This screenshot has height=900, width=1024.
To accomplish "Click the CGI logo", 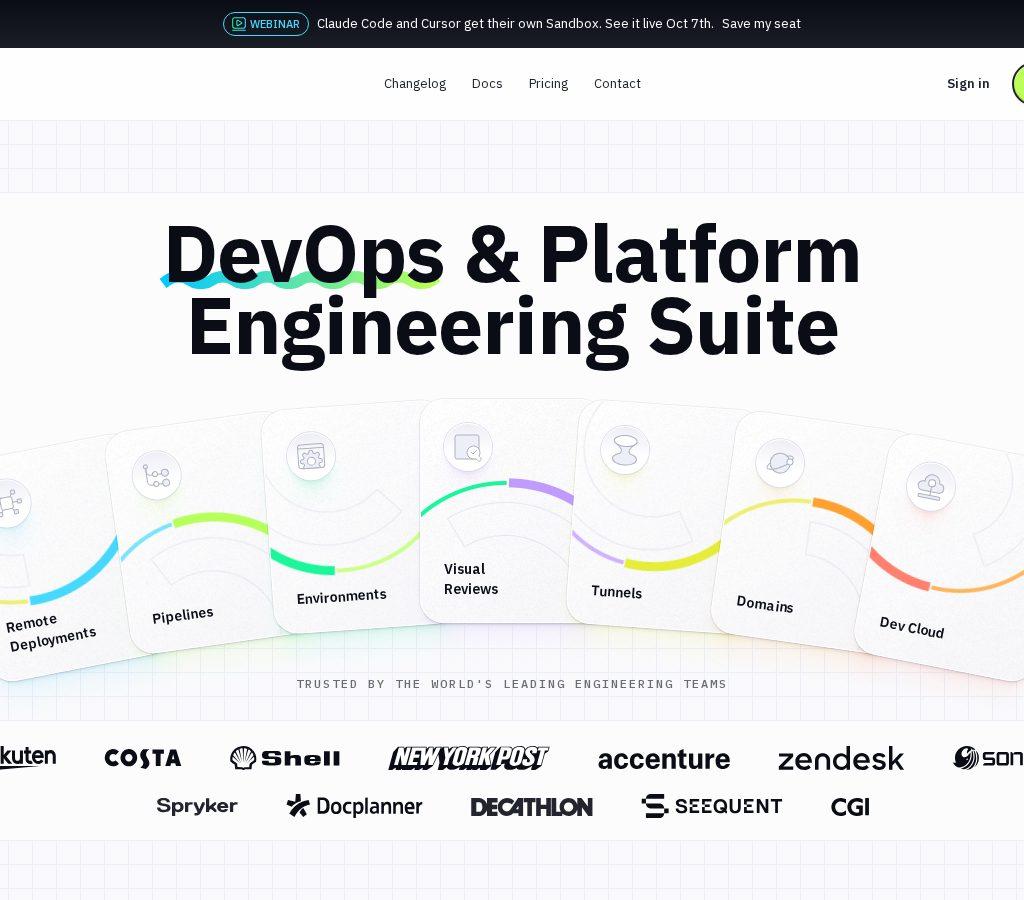I will click(x=850, y=807).
